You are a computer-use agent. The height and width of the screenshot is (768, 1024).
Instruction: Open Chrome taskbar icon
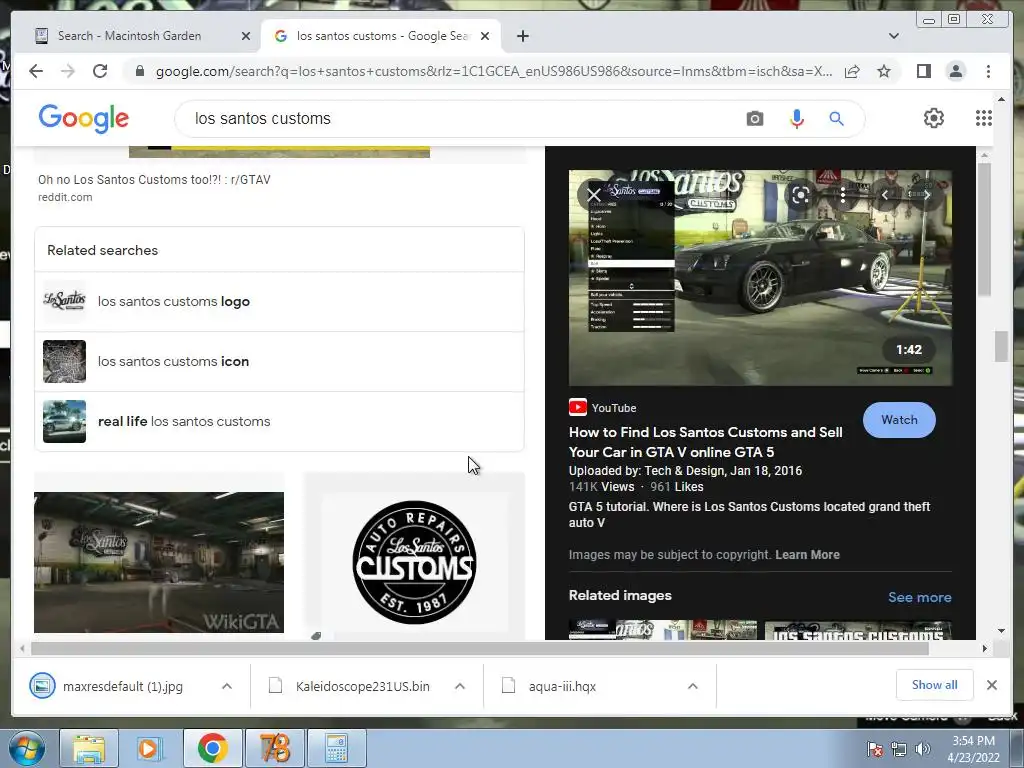click(212, 748)
